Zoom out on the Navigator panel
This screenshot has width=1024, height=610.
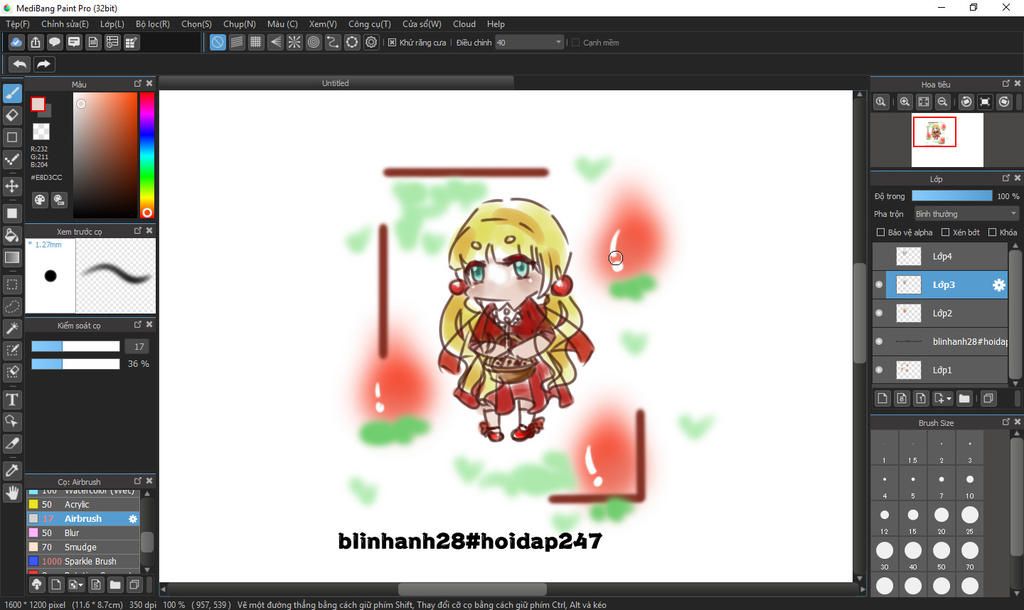click(942, 102)
